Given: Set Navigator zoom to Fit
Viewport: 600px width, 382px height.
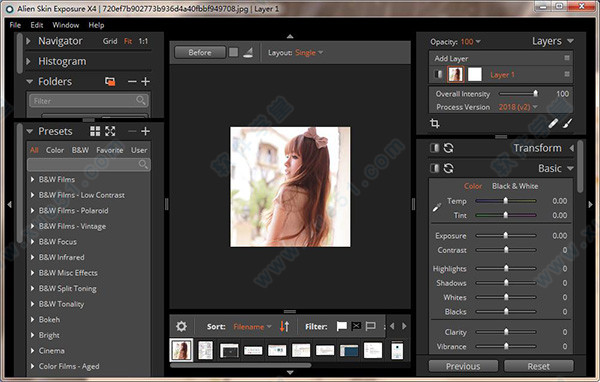Looking at the screenshot, I should coord(128,41).
